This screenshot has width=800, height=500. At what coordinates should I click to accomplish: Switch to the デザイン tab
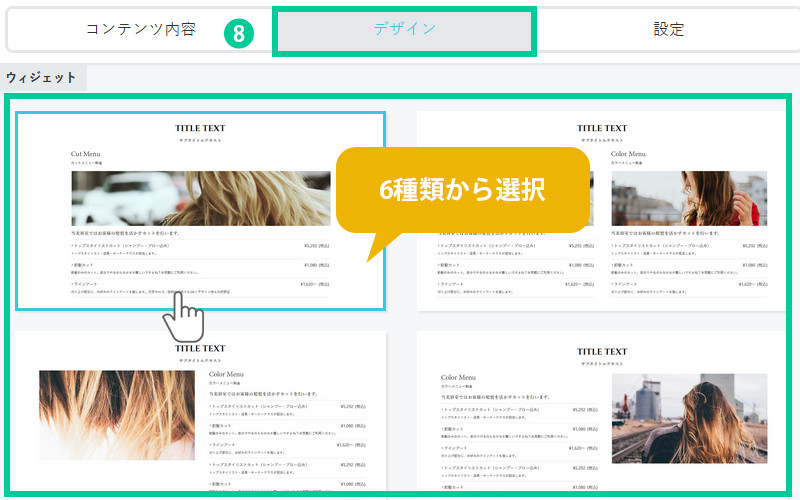point(405,30)
